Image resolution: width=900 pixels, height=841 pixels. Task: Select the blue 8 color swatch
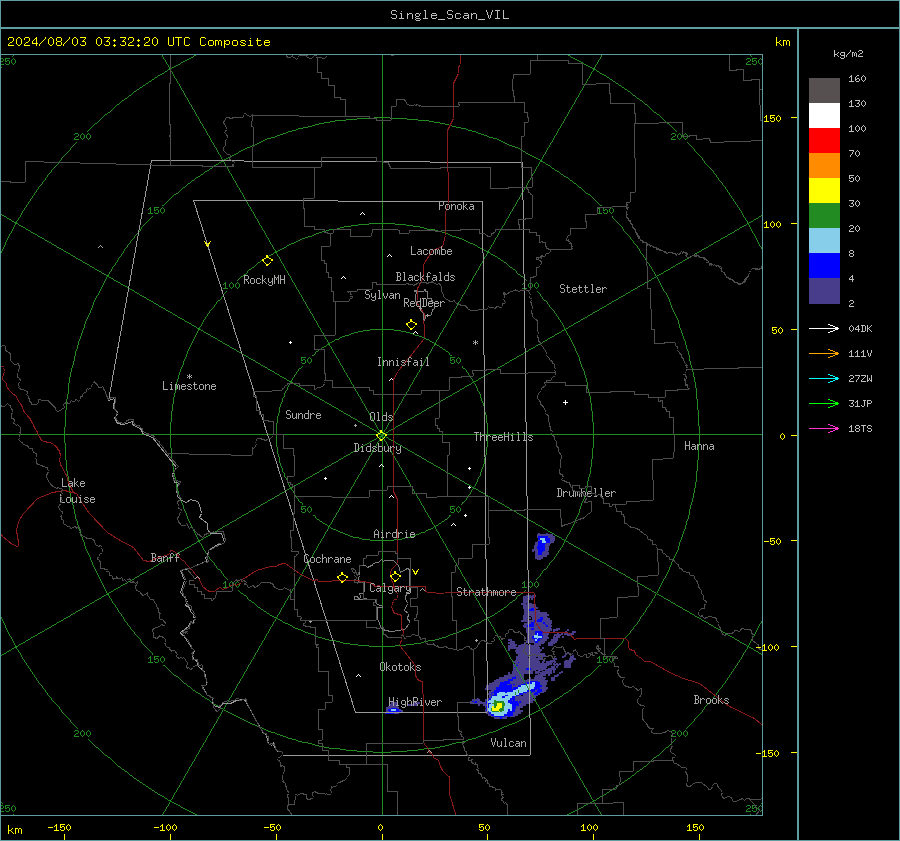click(x=824, y=265)
